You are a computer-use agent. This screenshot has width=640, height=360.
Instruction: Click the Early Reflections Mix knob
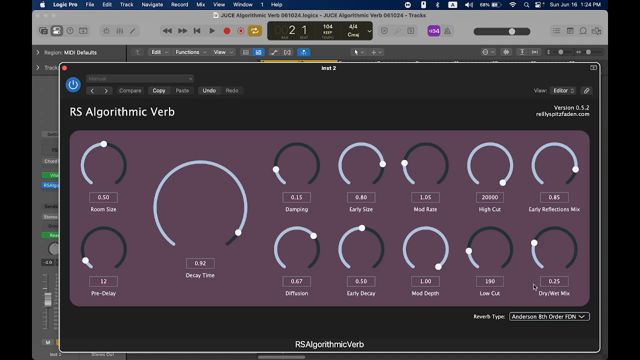pyautogui.click(x=554, y=165)
